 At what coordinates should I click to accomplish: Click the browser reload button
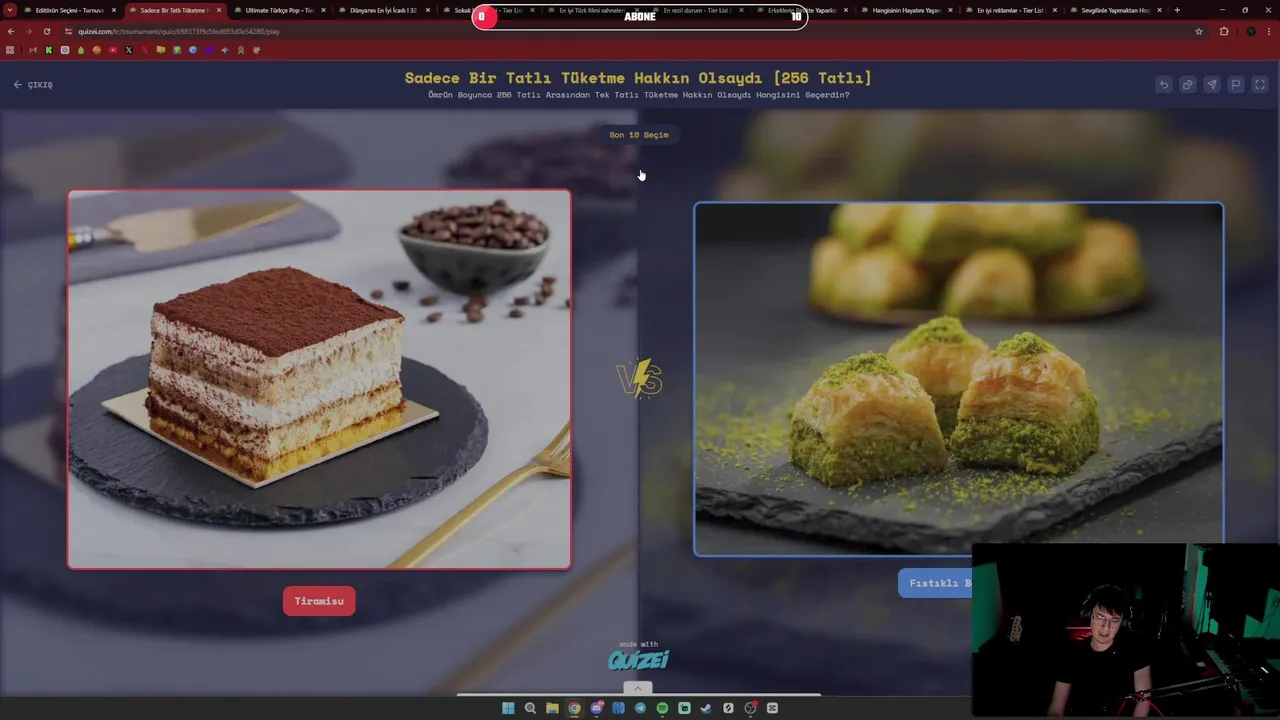click(x=47, y=31)
